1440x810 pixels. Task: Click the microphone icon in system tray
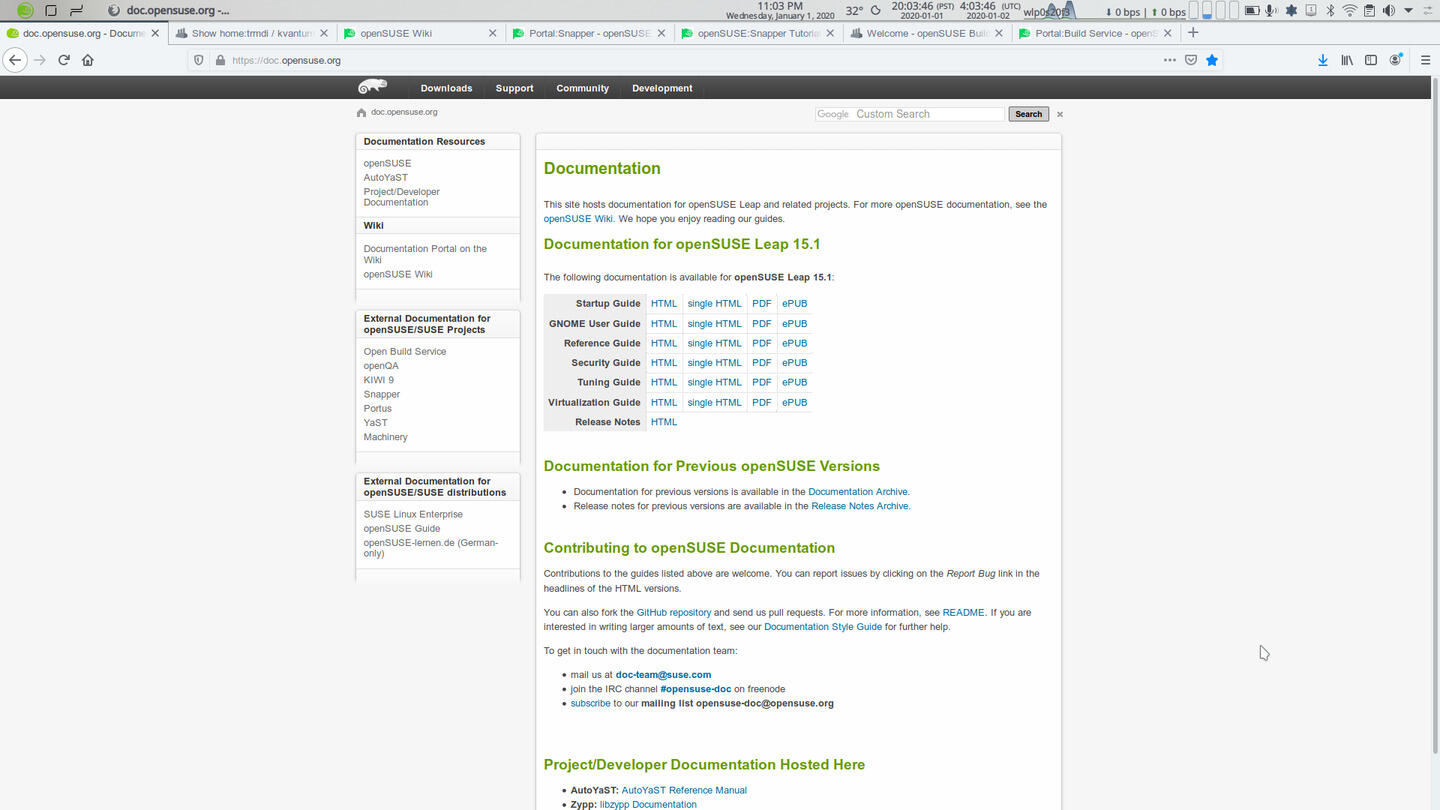point(1271,11)
